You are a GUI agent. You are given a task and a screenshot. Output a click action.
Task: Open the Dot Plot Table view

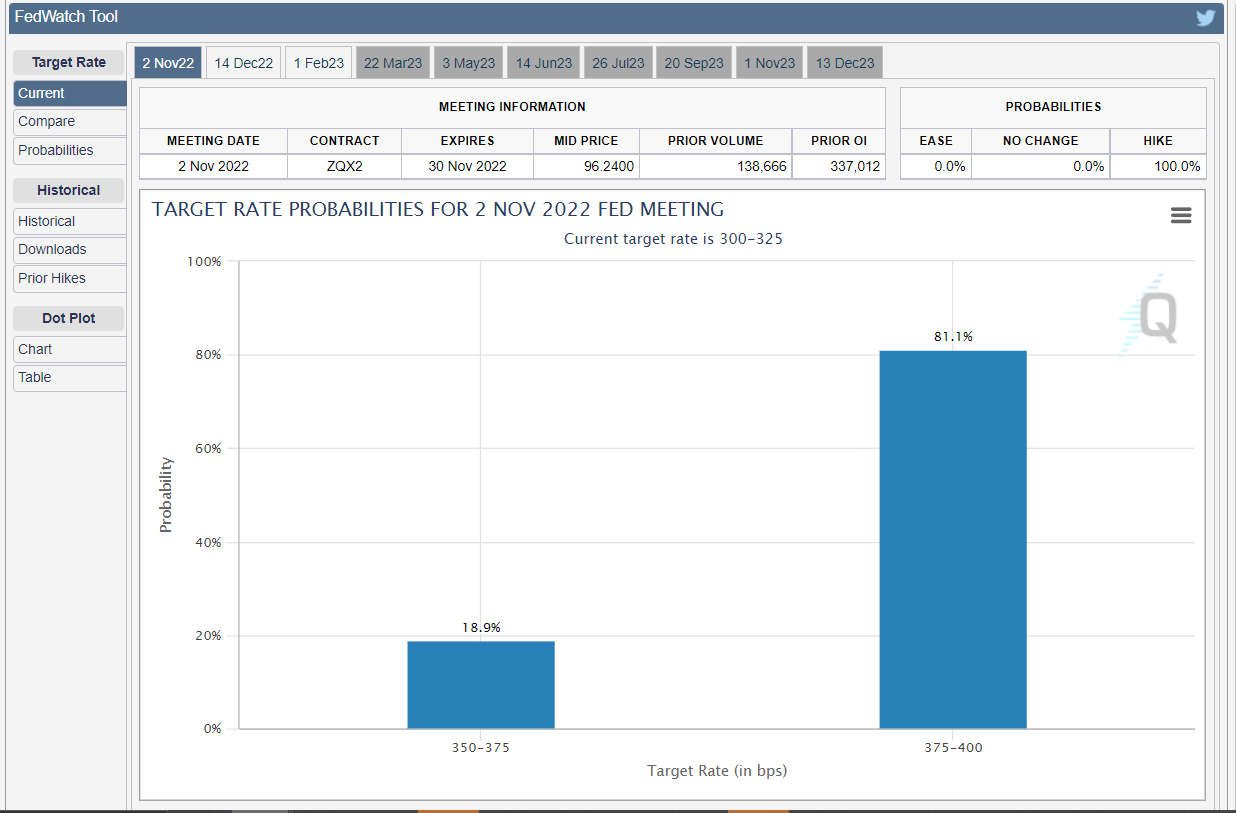(x=70, y=378)
